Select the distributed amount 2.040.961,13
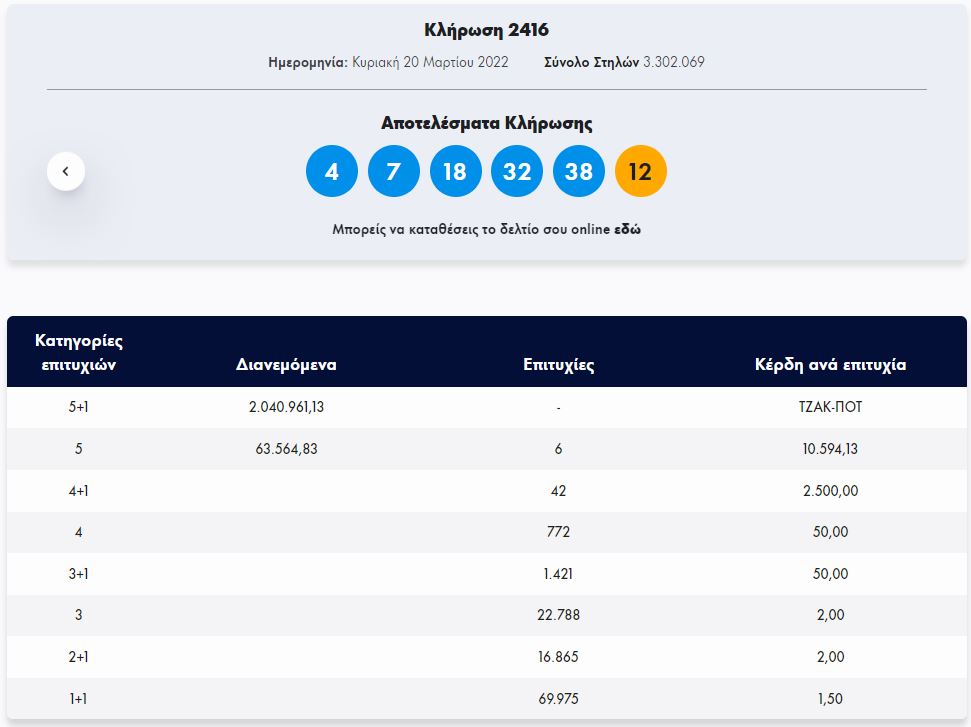Image resolution: width=971 pixels, height=727 pixels. [x=286, y=407]
